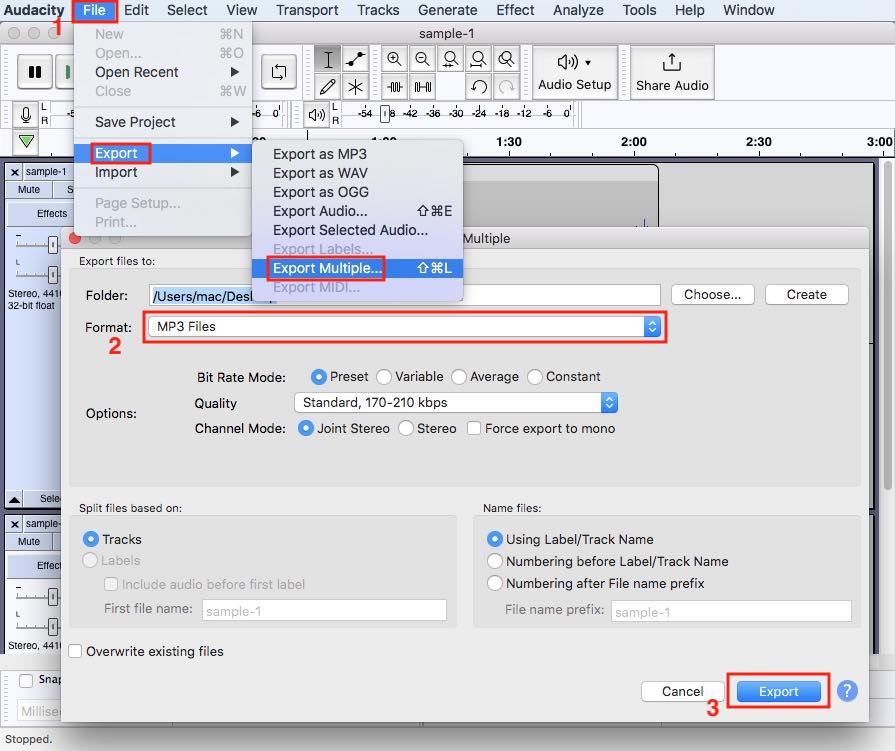The image size is (895, 751).
Task: Click the playback meter speaker icon
Action: pos(317,115)
